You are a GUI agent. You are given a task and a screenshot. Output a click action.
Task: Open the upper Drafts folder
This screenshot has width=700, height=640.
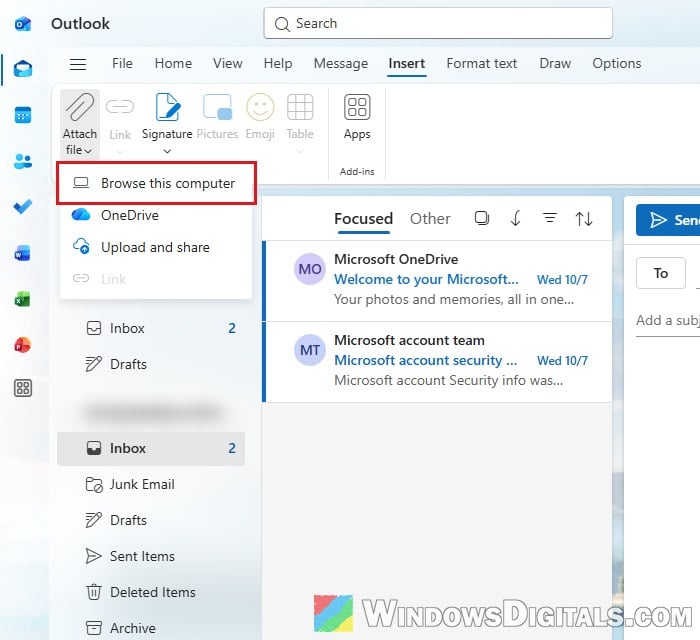pos(152,364)
